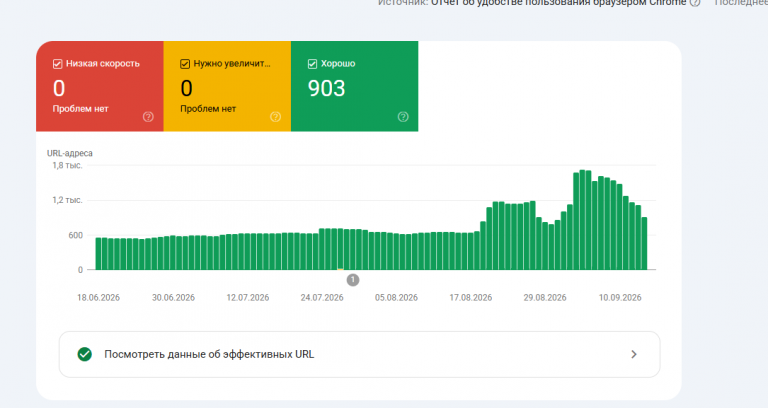Click the 0 value in yellow card

pyautogui.click(x=186, y=88)
